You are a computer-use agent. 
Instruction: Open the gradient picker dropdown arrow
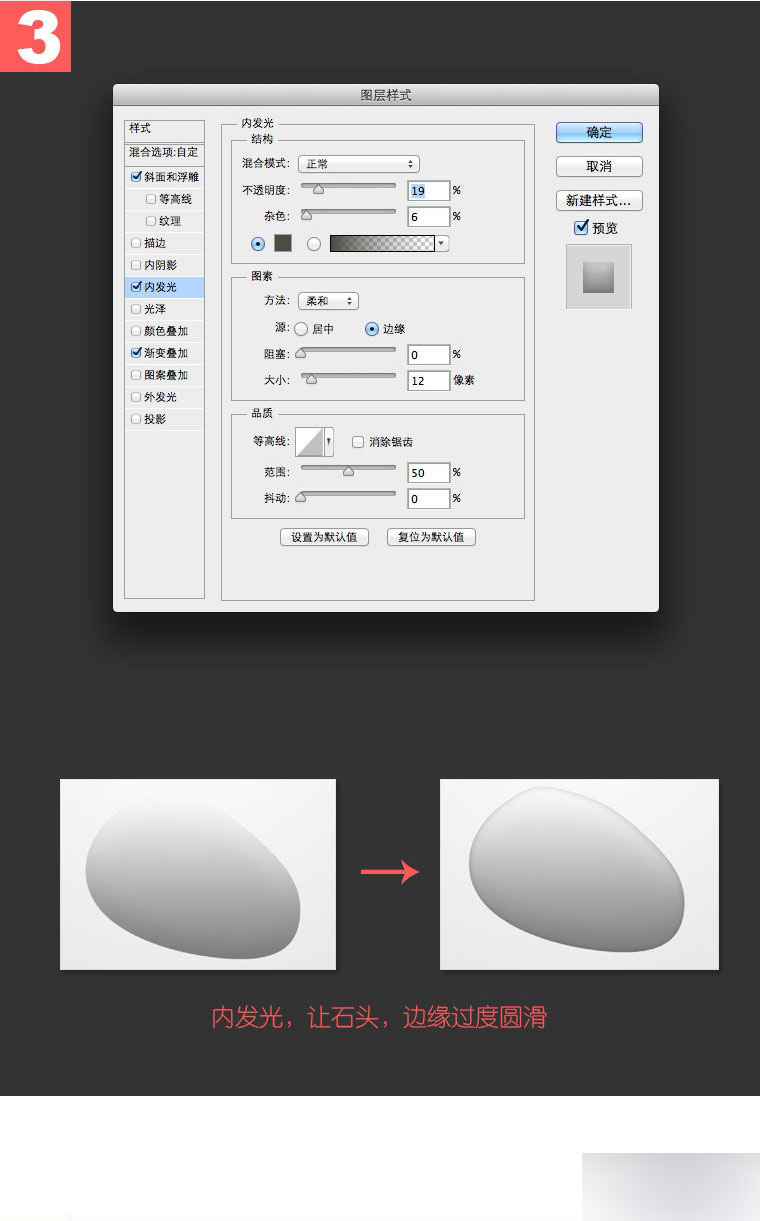pos(442,243)
